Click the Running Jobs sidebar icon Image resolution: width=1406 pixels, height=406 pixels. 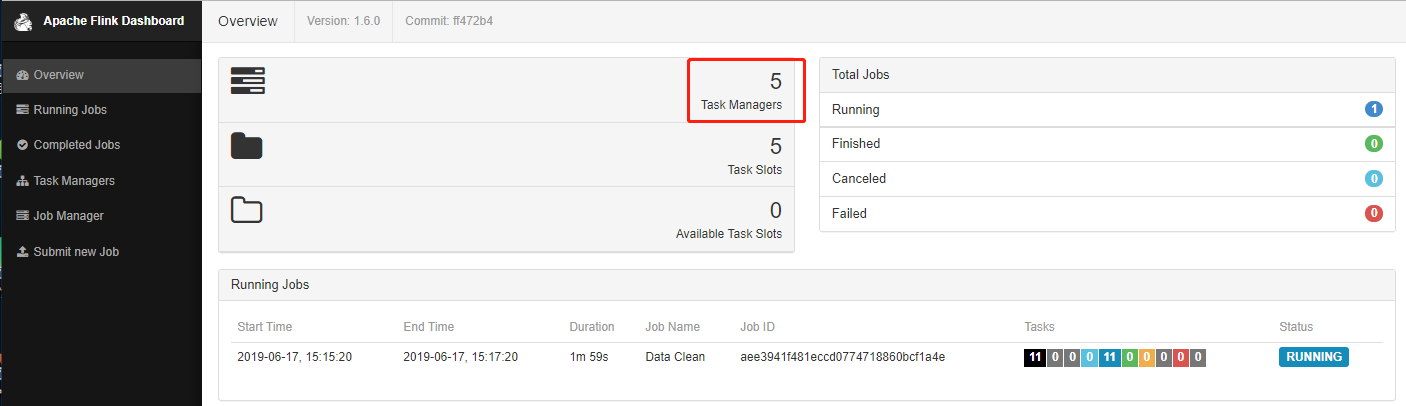(23, 110)
